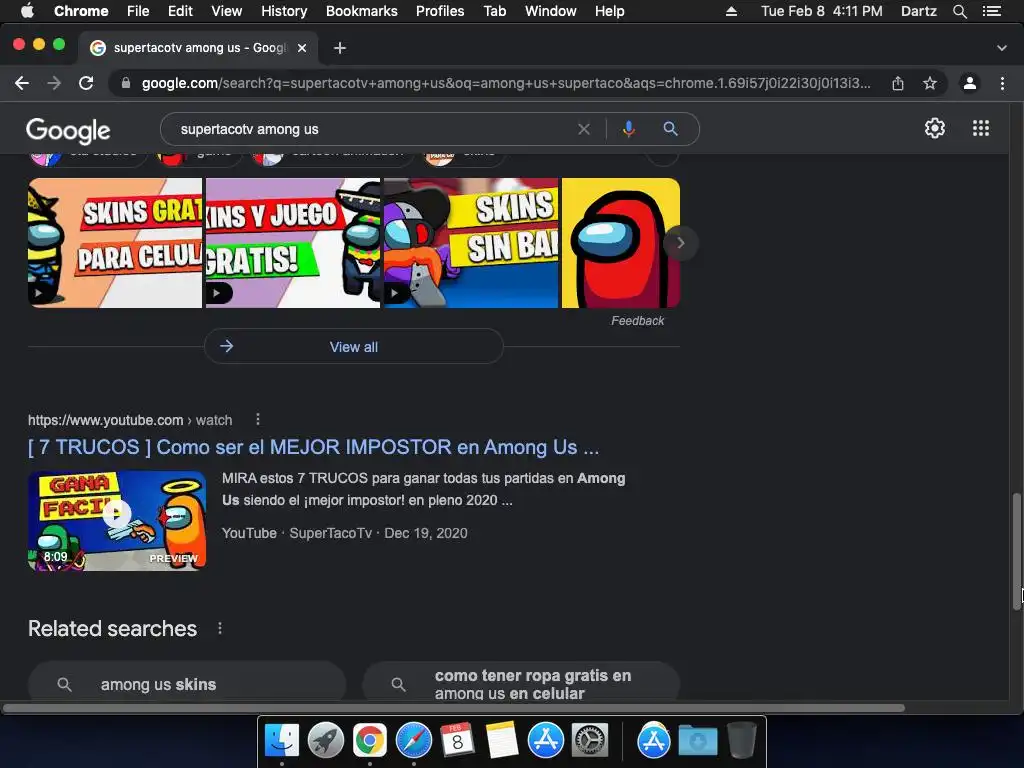Open the Edit menu

[180, 11]
